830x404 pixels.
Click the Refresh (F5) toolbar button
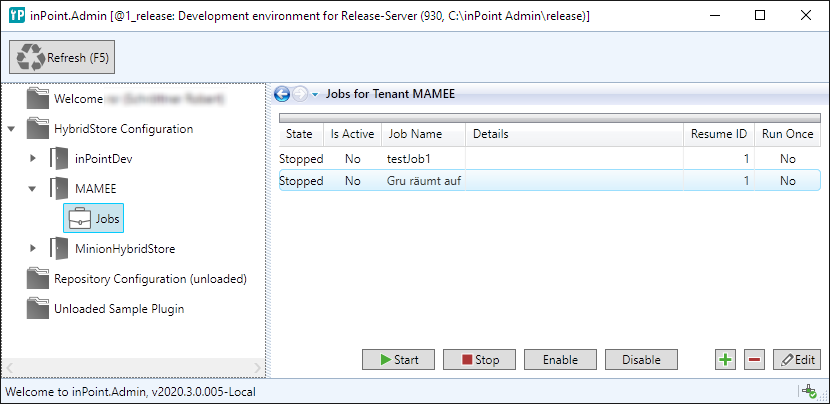pyautogui.click(x=63, y=58)
